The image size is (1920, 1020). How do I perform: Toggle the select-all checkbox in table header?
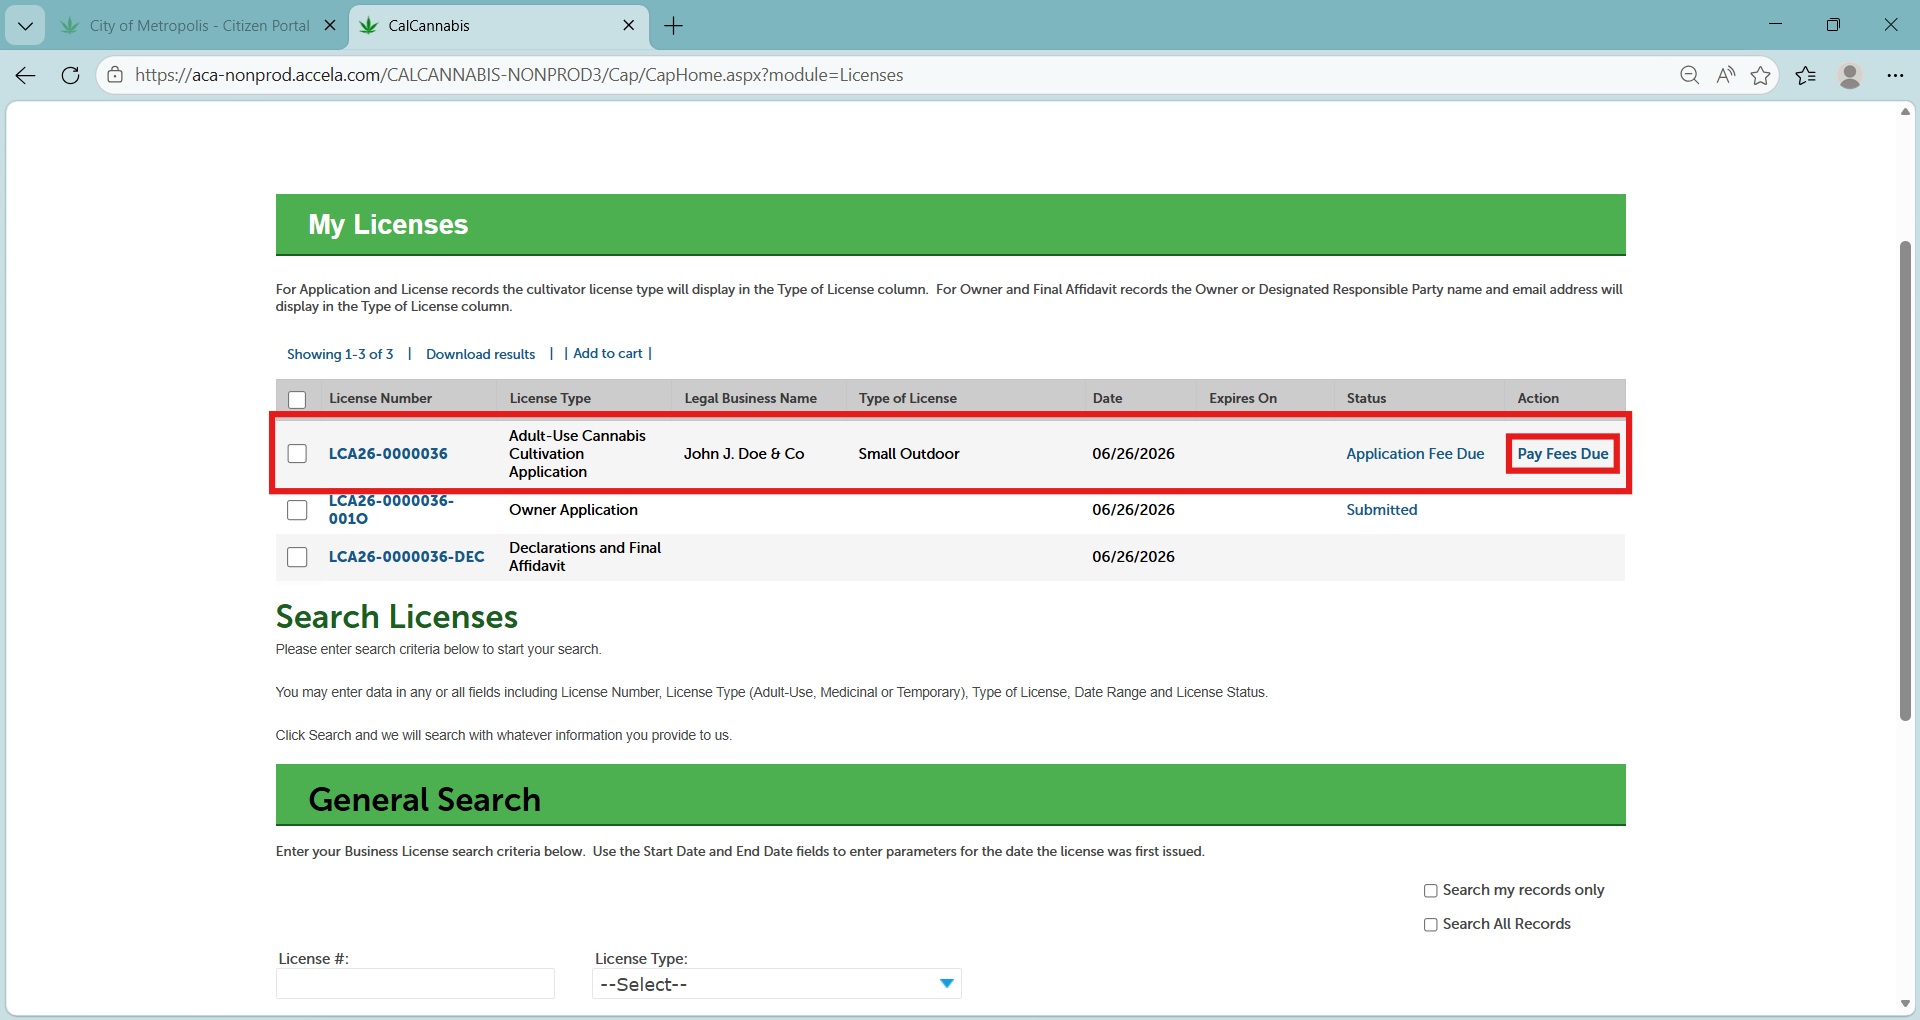(x=297, y=400)
